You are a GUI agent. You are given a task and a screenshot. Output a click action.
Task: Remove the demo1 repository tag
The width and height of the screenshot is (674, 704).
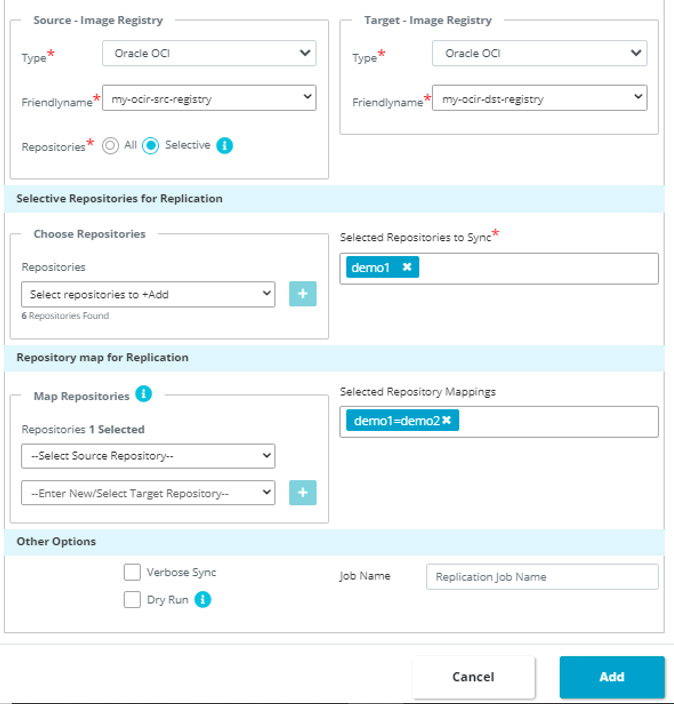tap(407, 268)
